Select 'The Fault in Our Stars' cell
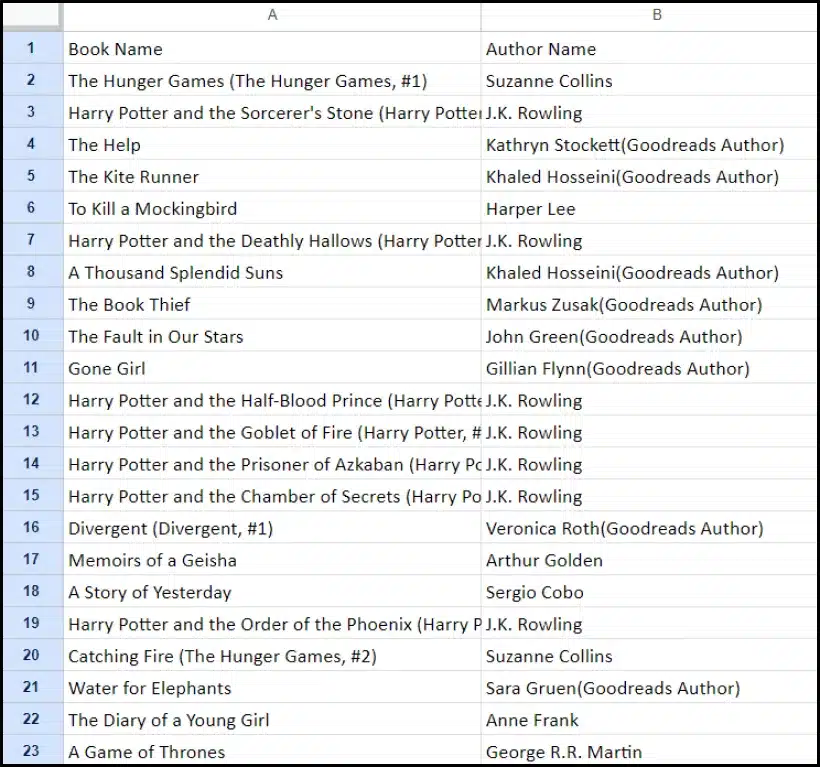The width and height of the screenshot is (820, 767). tap(155, 337)
